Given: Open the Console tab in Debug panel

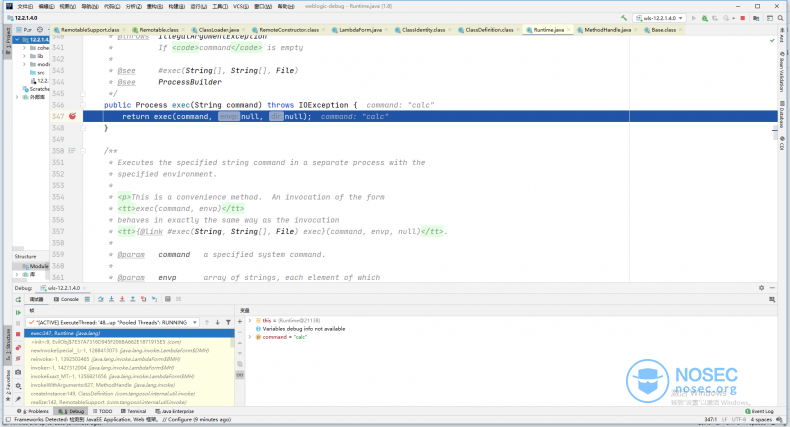Looking at the screenshot, I should pos(66,299).
